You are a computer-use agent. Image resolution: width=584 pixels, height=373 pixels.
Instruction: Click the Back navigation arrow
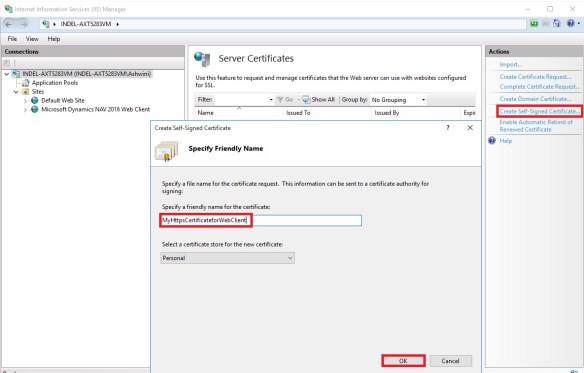(x=9, y=24)
